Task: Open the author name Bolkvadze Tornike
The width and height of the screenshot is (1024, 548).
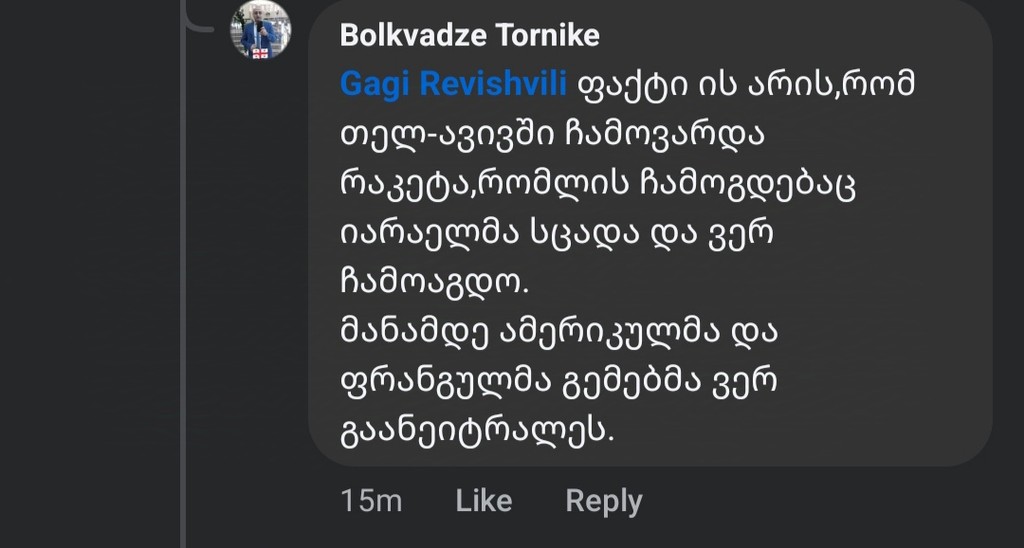Action: tap(469, 36)
